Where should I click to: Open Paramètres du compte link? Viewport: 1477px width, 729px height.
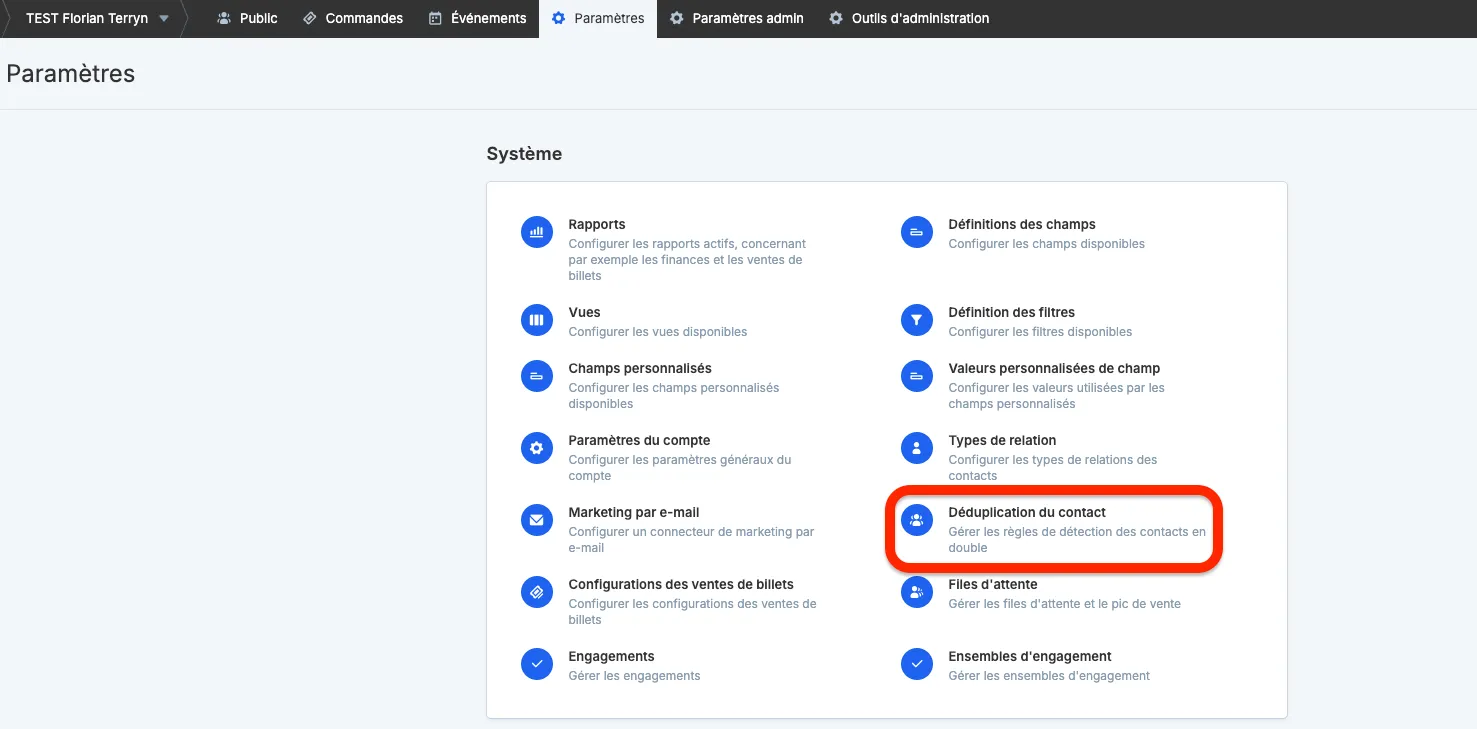[640, 441]
